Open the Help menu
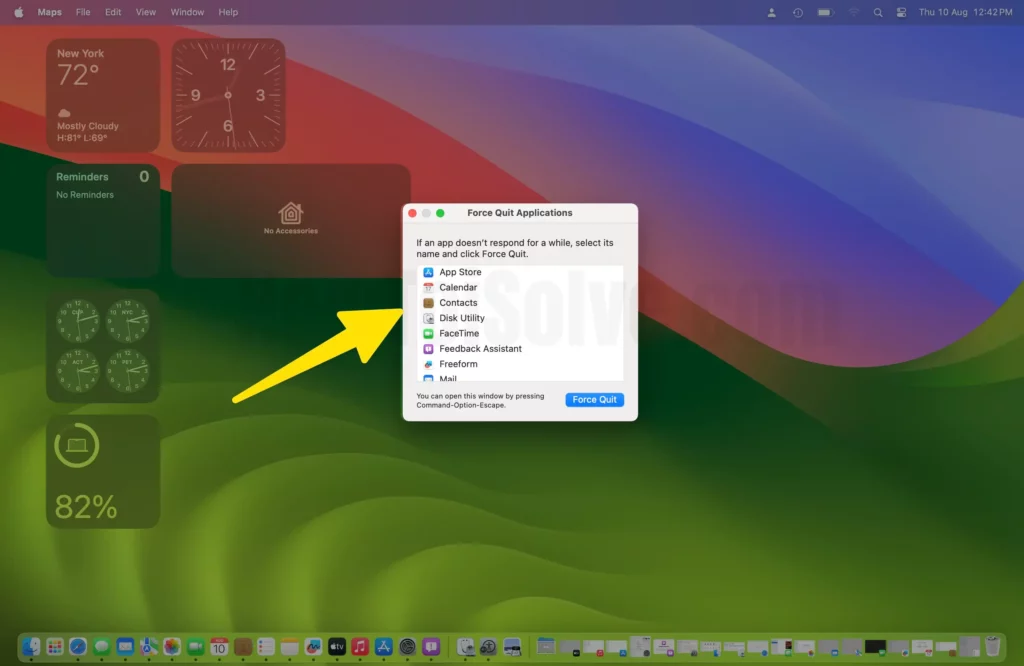The width and height of the screenshot is (1024, 666). [228, 12]
